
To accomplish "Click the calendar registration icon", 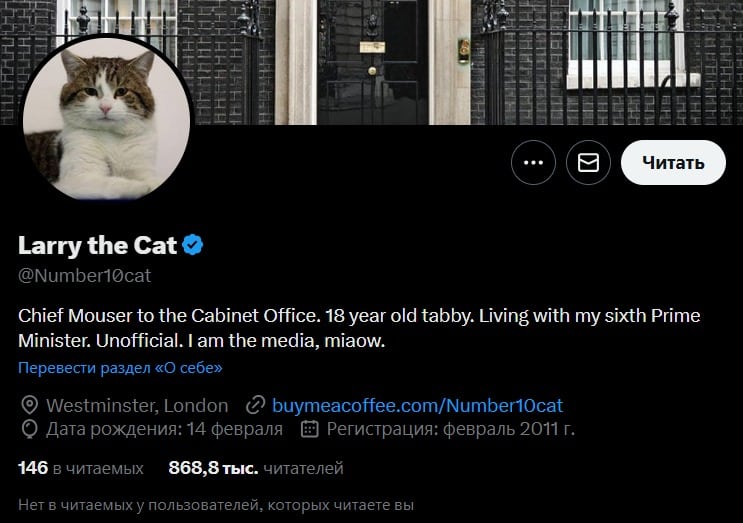I will tap(310, 429).
